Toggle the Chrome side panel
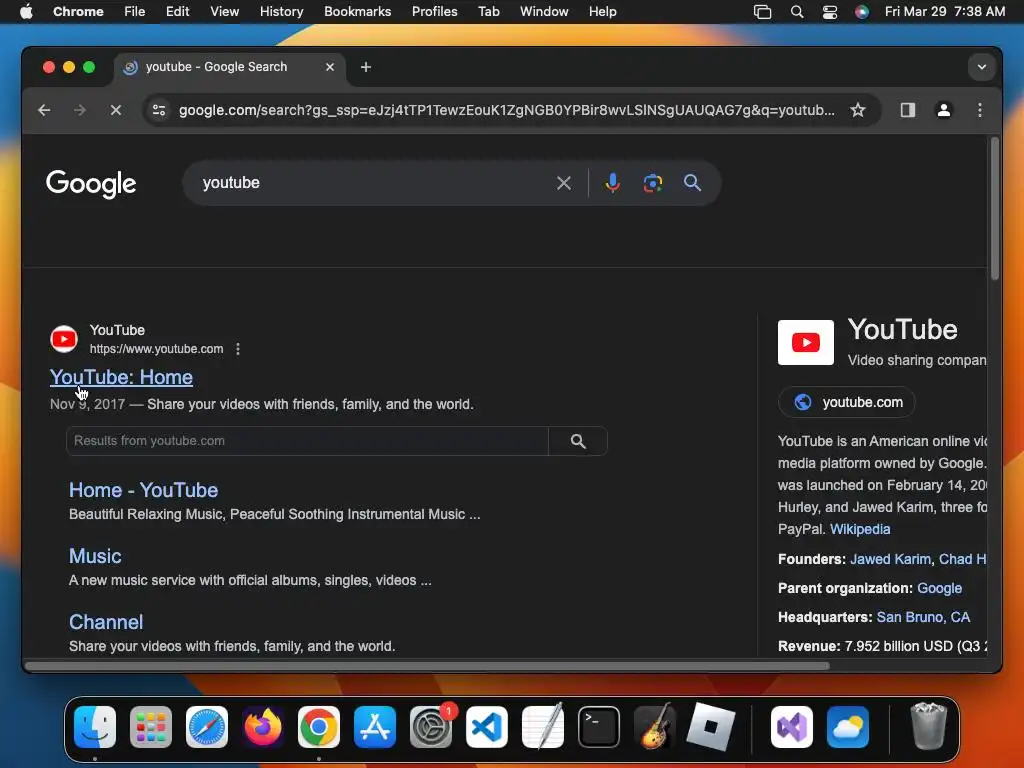 (907, 110)
